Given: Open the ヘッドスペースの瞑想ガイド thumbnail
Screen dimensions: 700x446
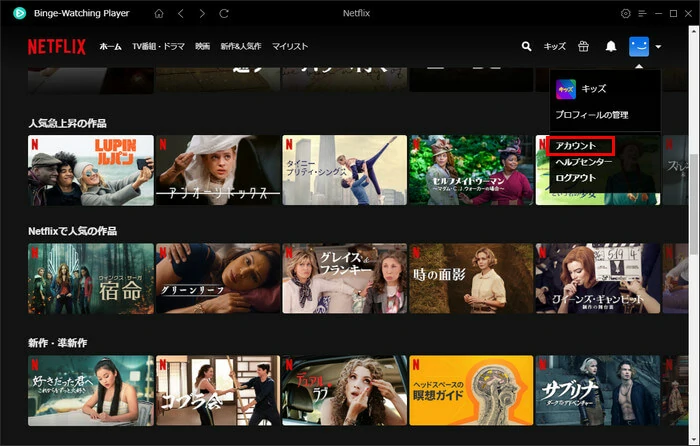Looking at the screenshot, I should pyautogui.click(x=471, y=391).
